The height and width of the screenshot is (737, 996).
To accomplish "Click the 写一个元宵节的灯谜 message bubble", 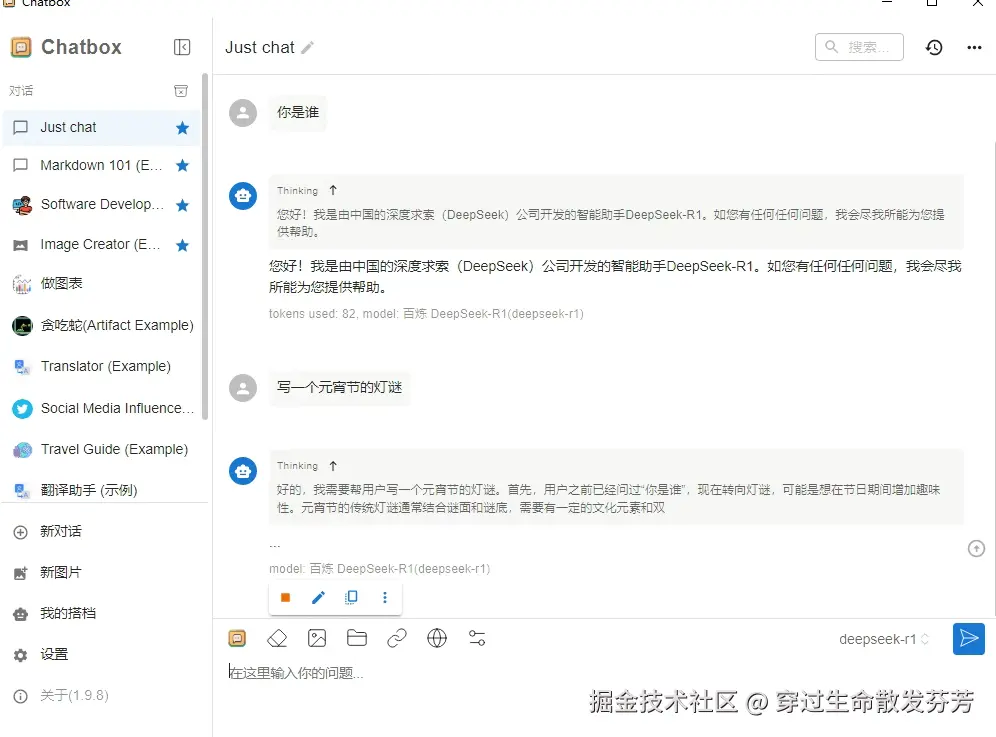I will [x=339, y=388].
